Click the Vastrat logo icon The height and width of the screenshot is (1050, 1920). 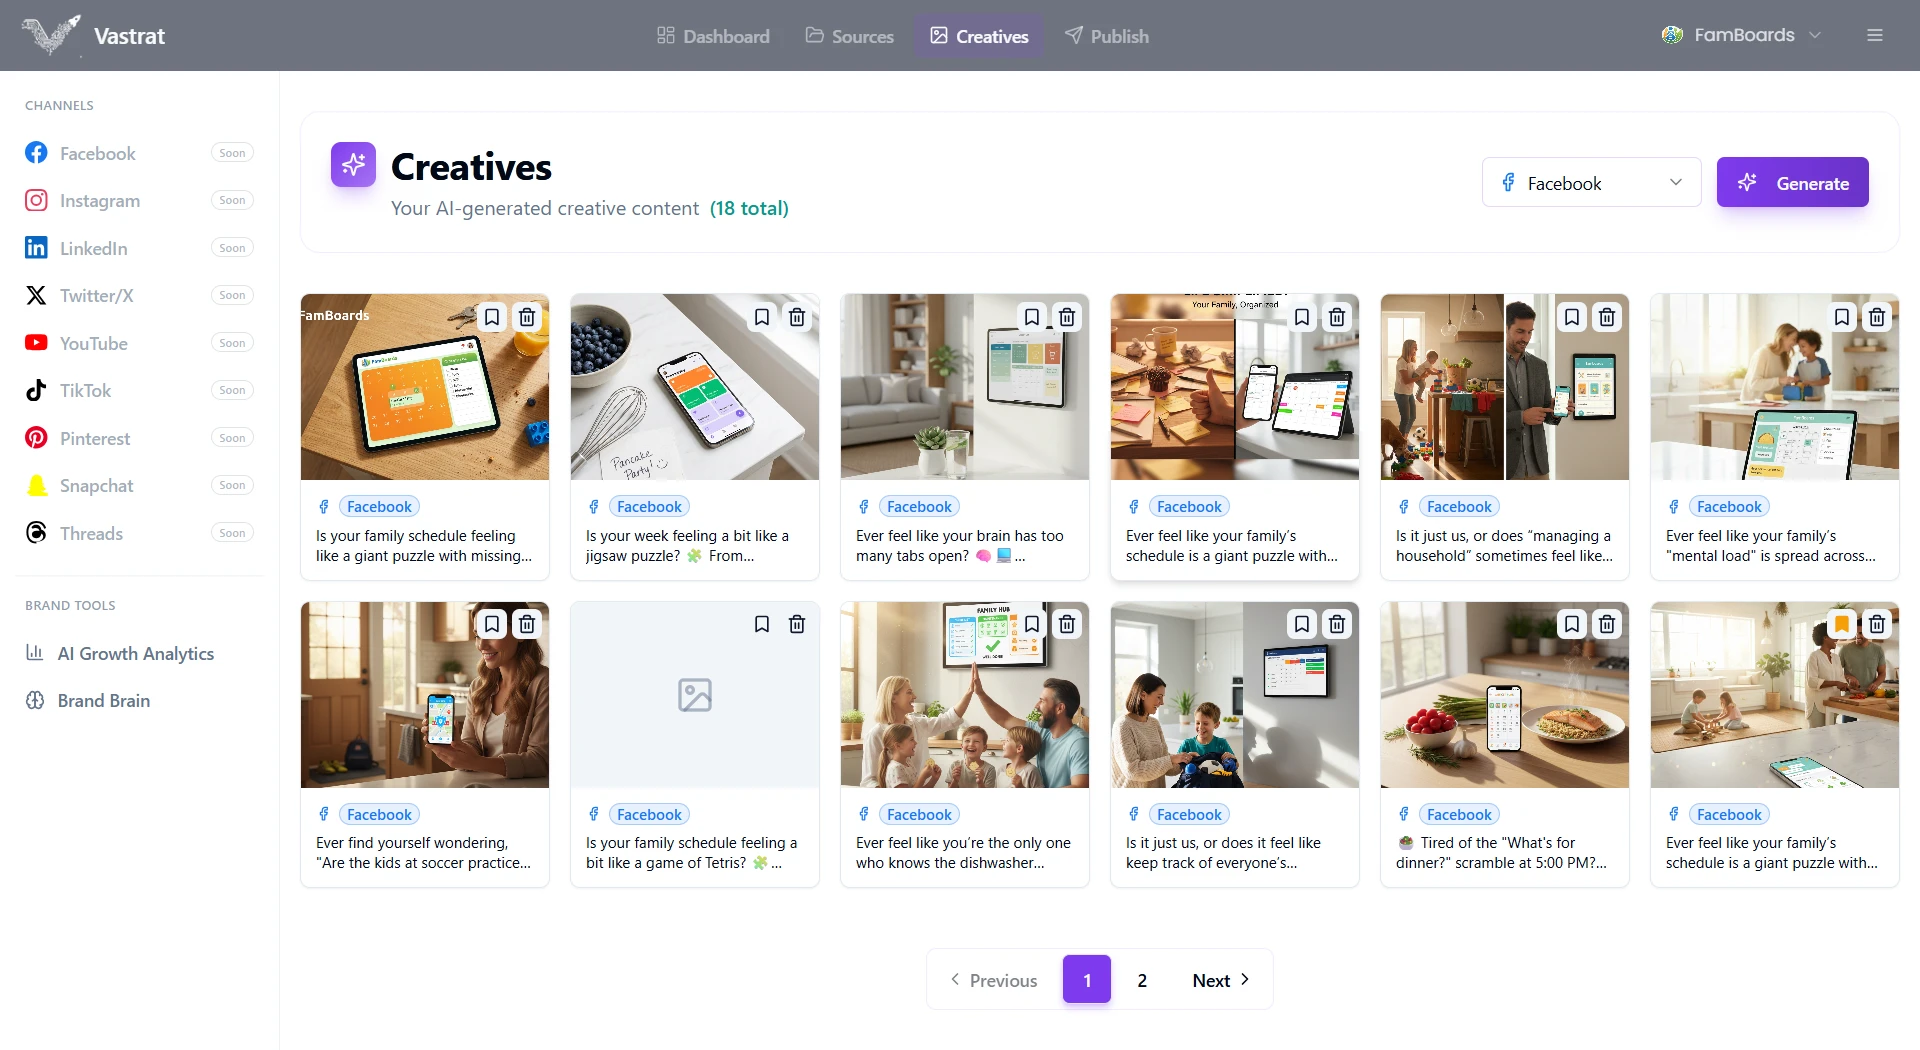50,35
